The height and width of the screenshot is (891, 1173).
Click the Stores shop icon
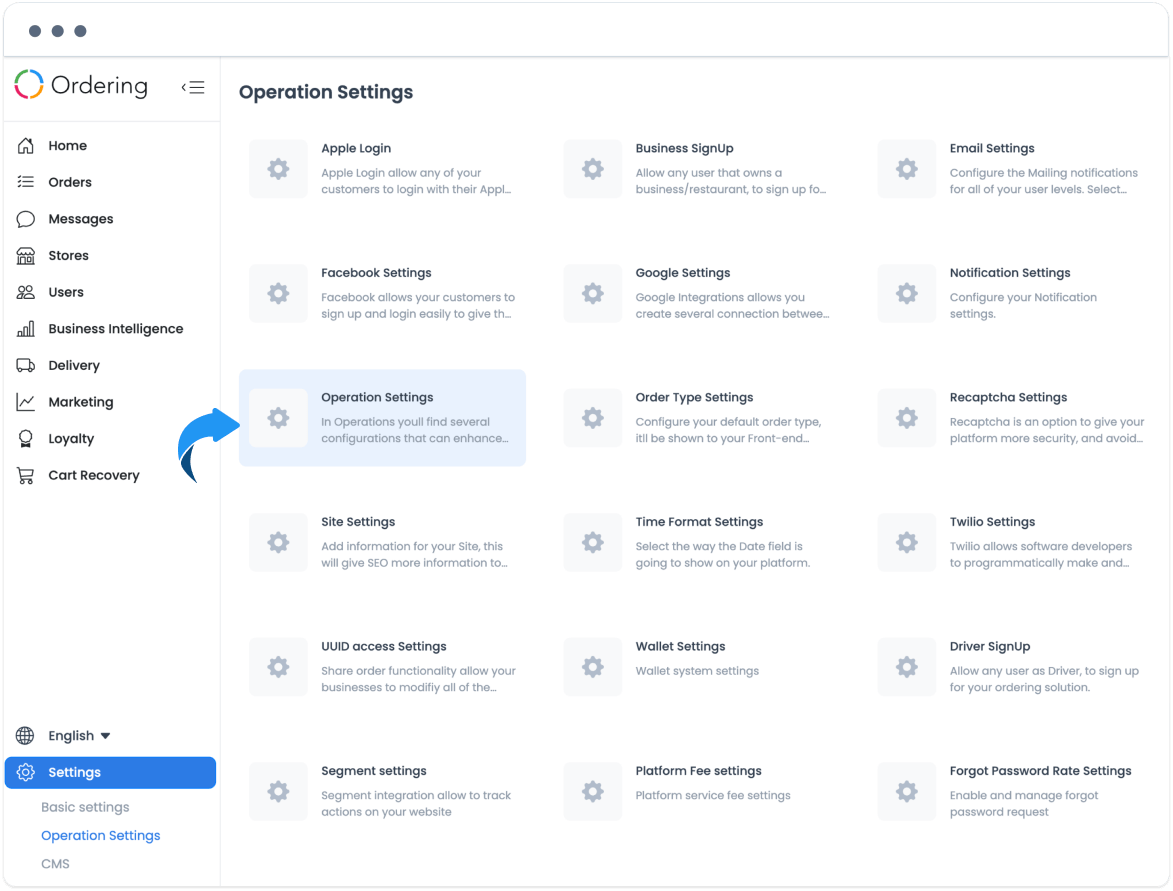click(25, 255)
